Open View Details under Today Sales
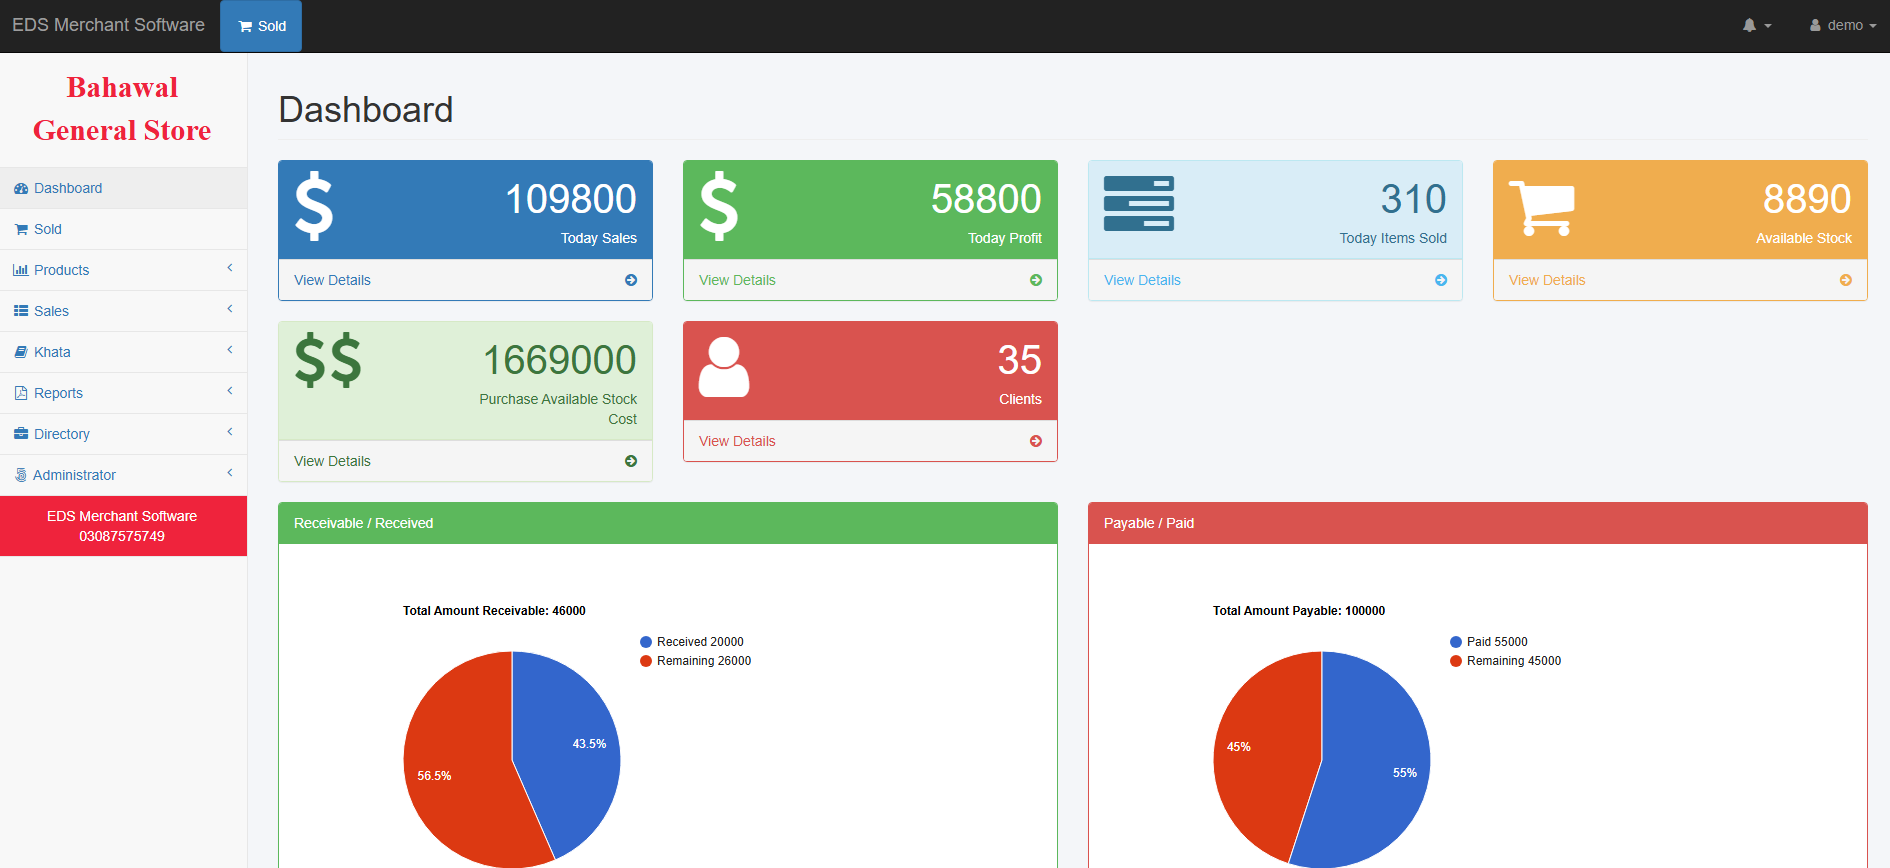Image resolution: width=1890 pixels, height=868 pixels. tap(332, 280)
